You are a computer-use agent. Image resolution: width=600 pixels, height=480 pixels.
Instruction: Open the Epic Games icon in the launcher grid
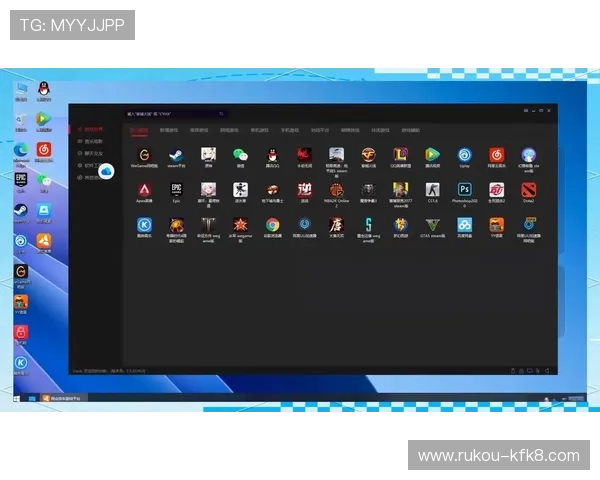[176, 189]
